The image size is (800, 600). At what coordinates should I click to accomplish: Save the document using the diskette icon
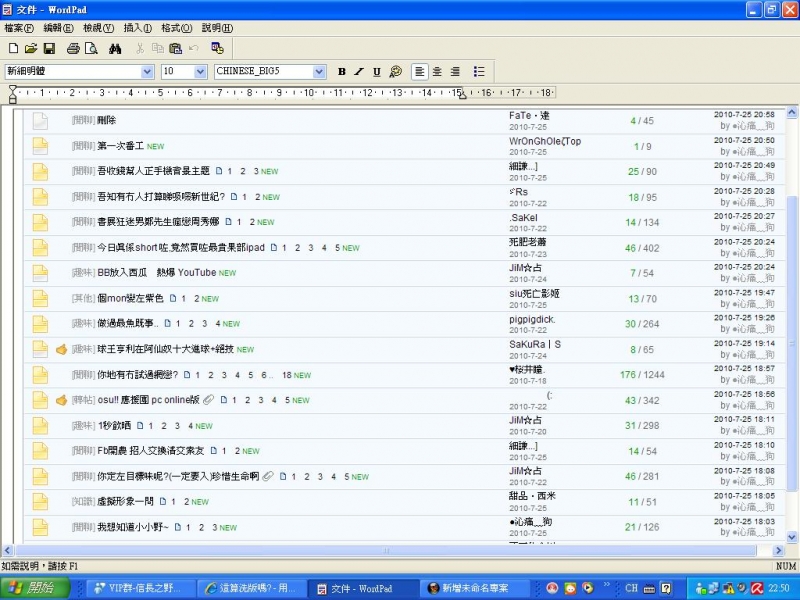pyautogui.click(x=50, y=48)
